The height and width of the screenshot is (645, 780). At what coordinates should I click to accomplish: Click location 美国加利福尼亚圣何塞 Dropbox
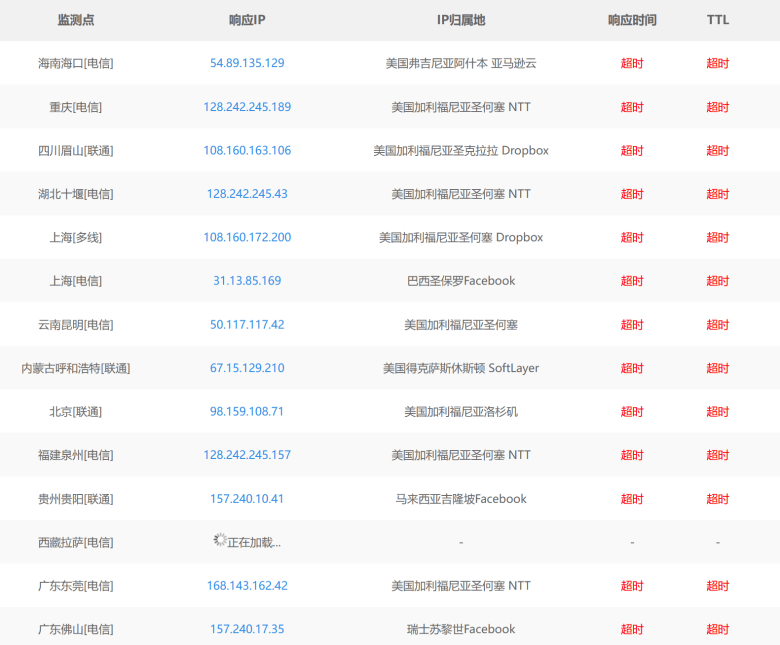pyautogui.click(x=461, y=237)
